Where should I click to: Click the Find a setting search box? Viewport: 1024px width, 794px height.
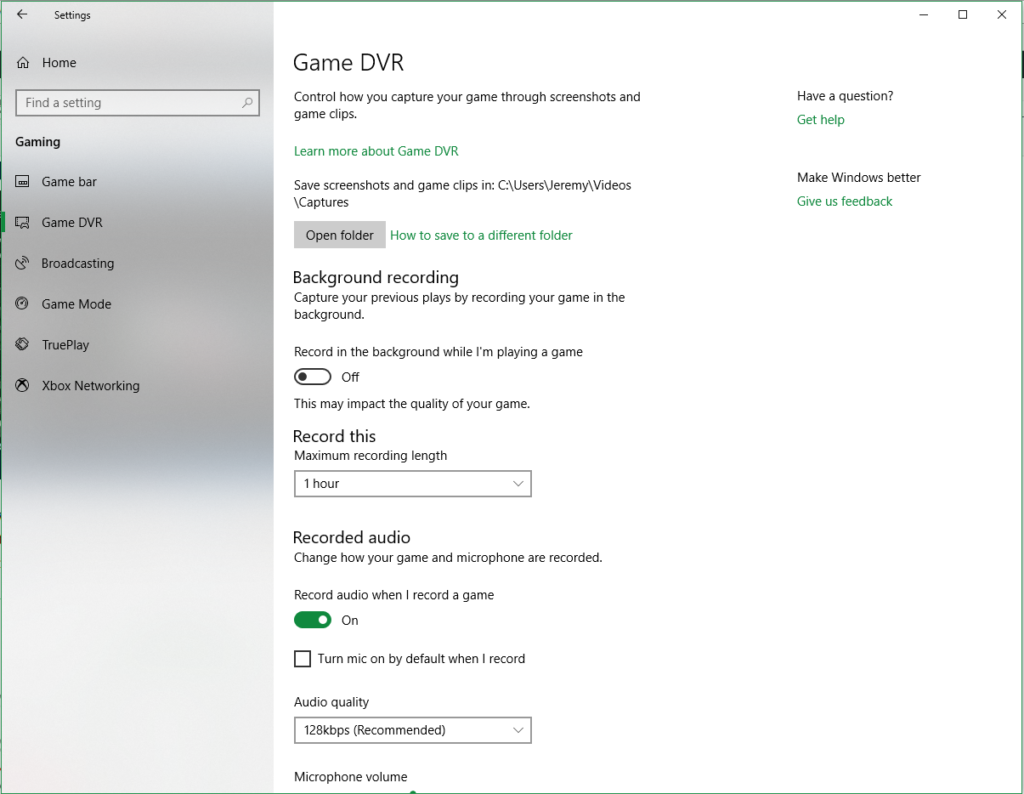(x=128, y=103)
